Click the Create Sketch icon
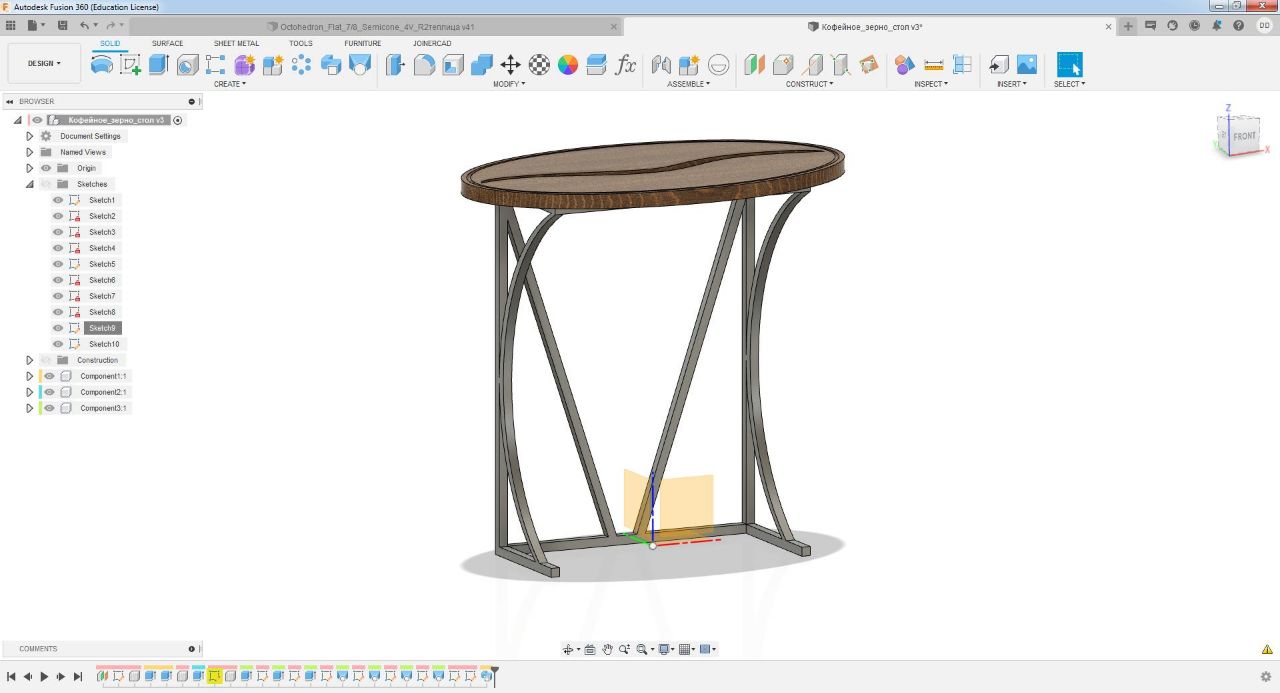 pos(130,65)
